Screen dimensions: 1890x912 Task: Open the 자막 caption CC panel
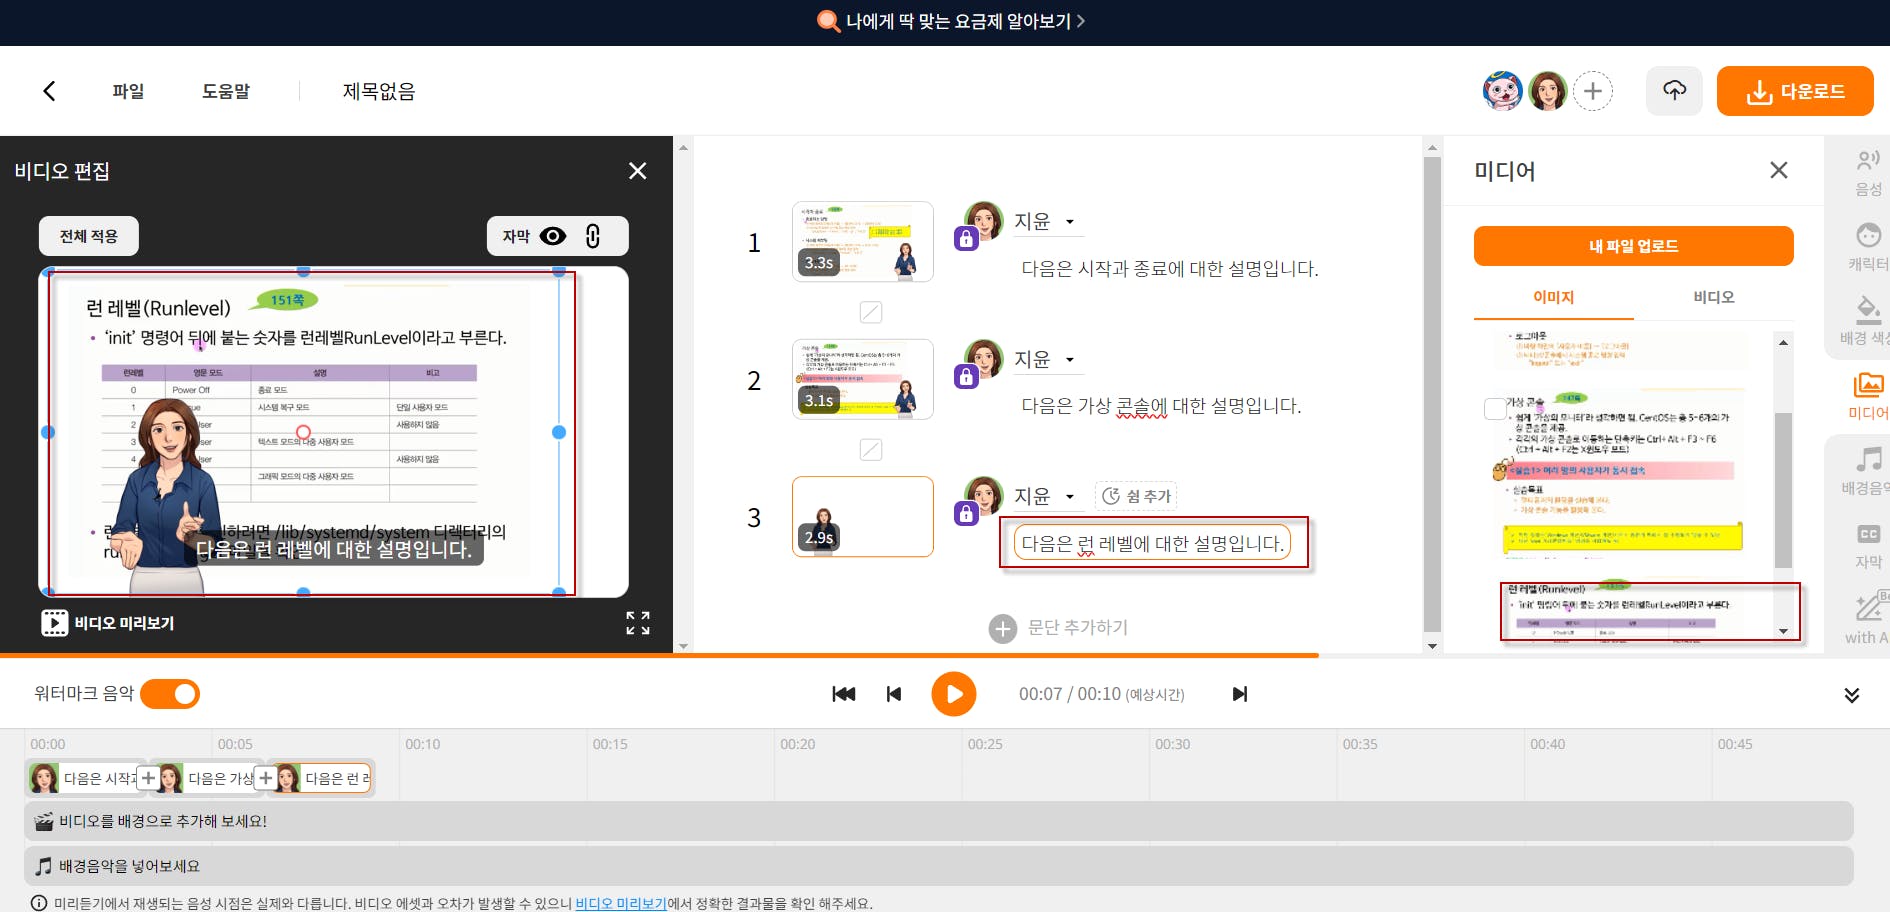1868,546
